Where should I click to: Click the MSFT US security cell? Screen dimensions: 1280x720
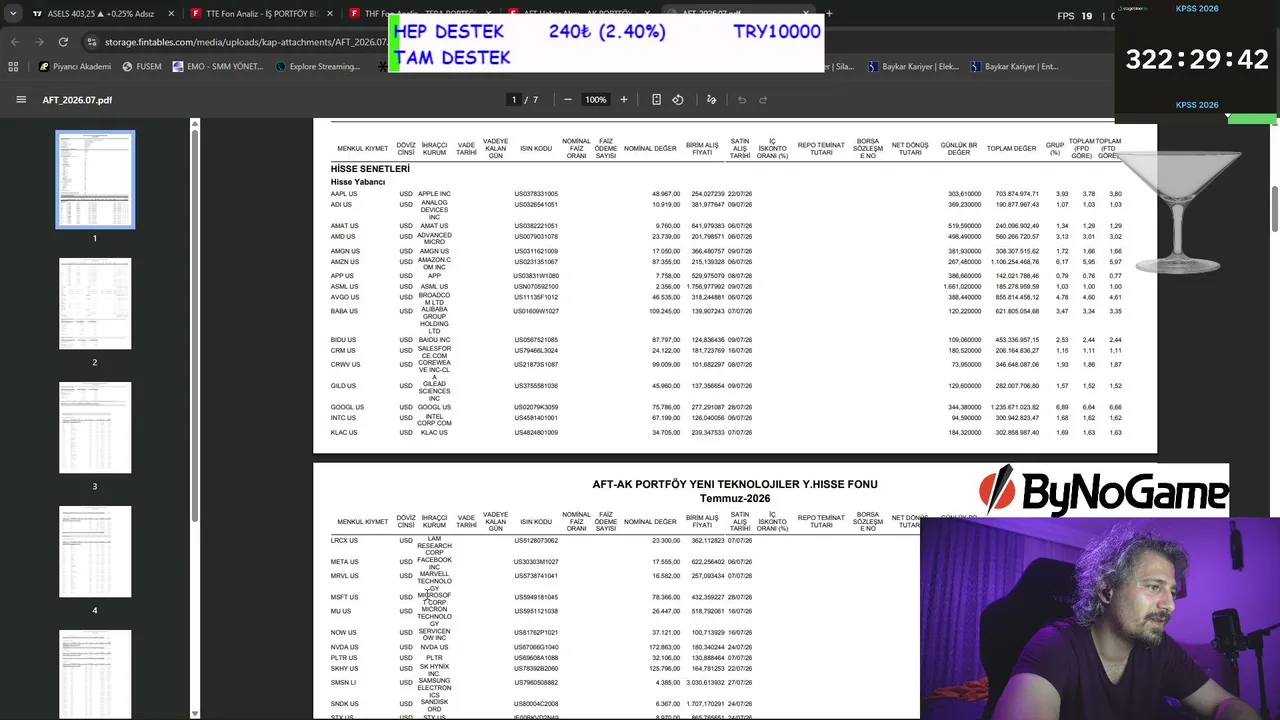pyautogui.click(x=344, y=597)
